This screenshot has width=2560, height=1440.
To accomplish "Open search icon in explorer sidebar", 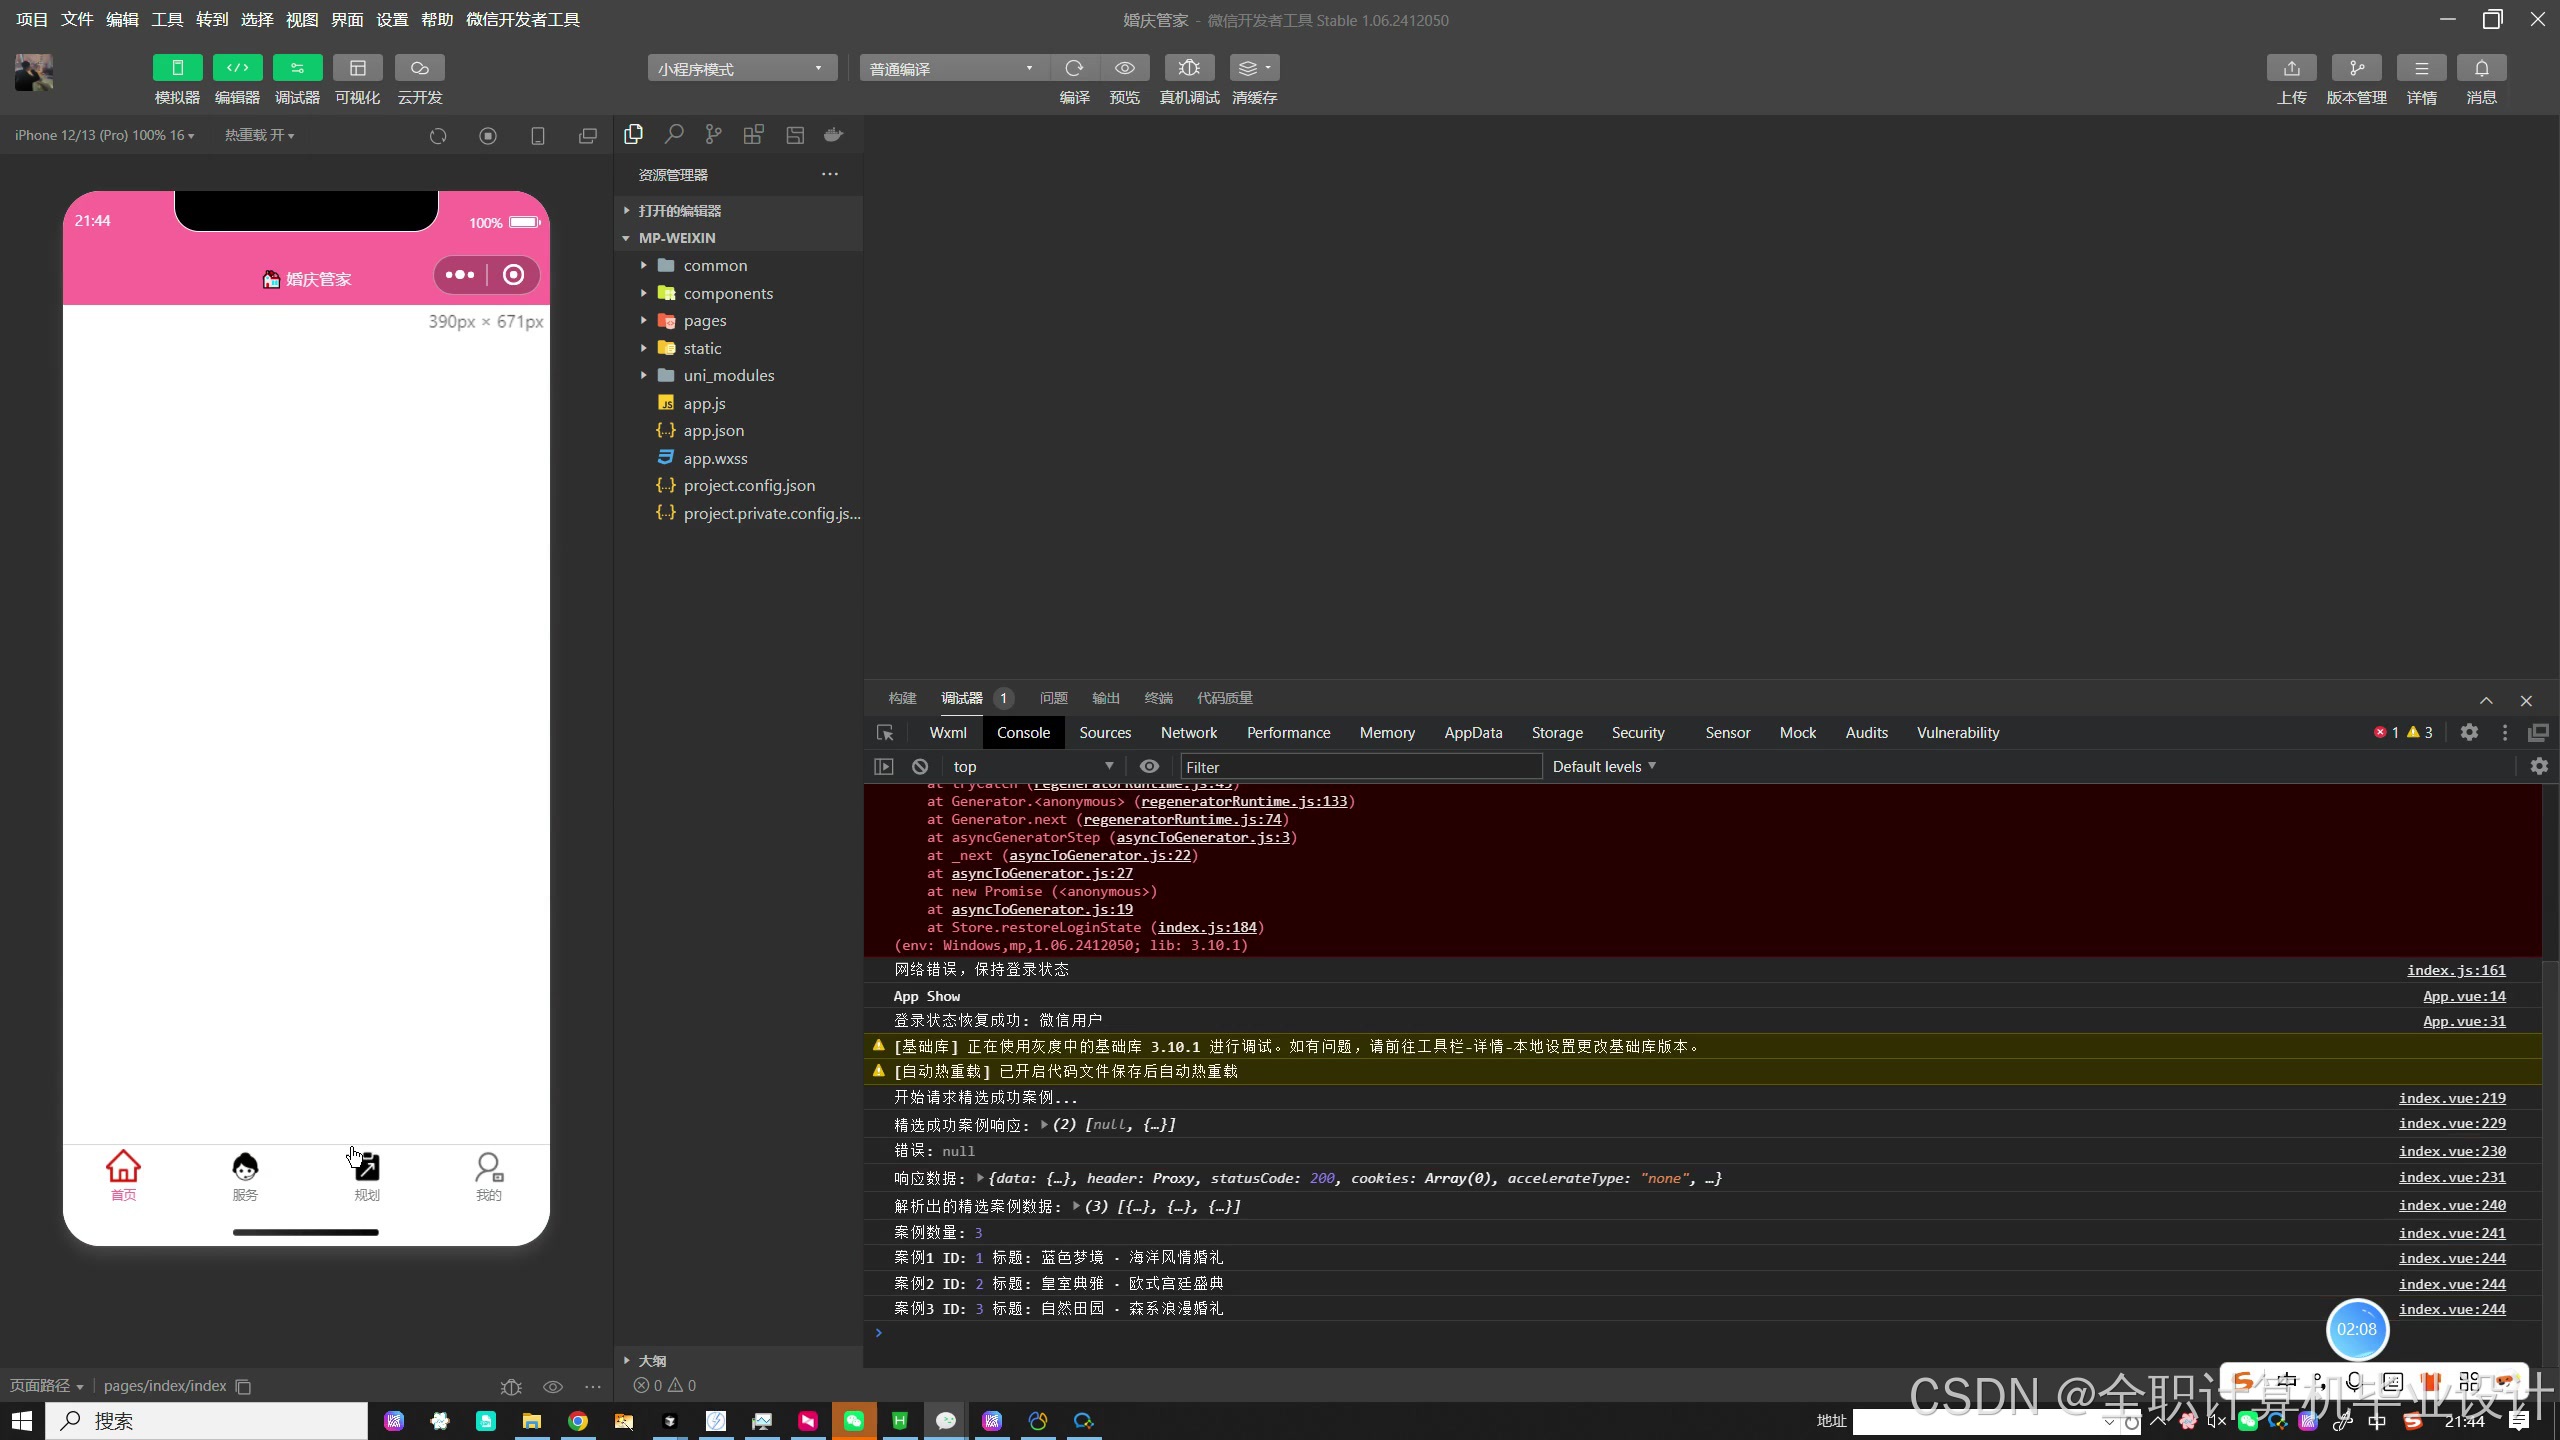I will point(674,134).
